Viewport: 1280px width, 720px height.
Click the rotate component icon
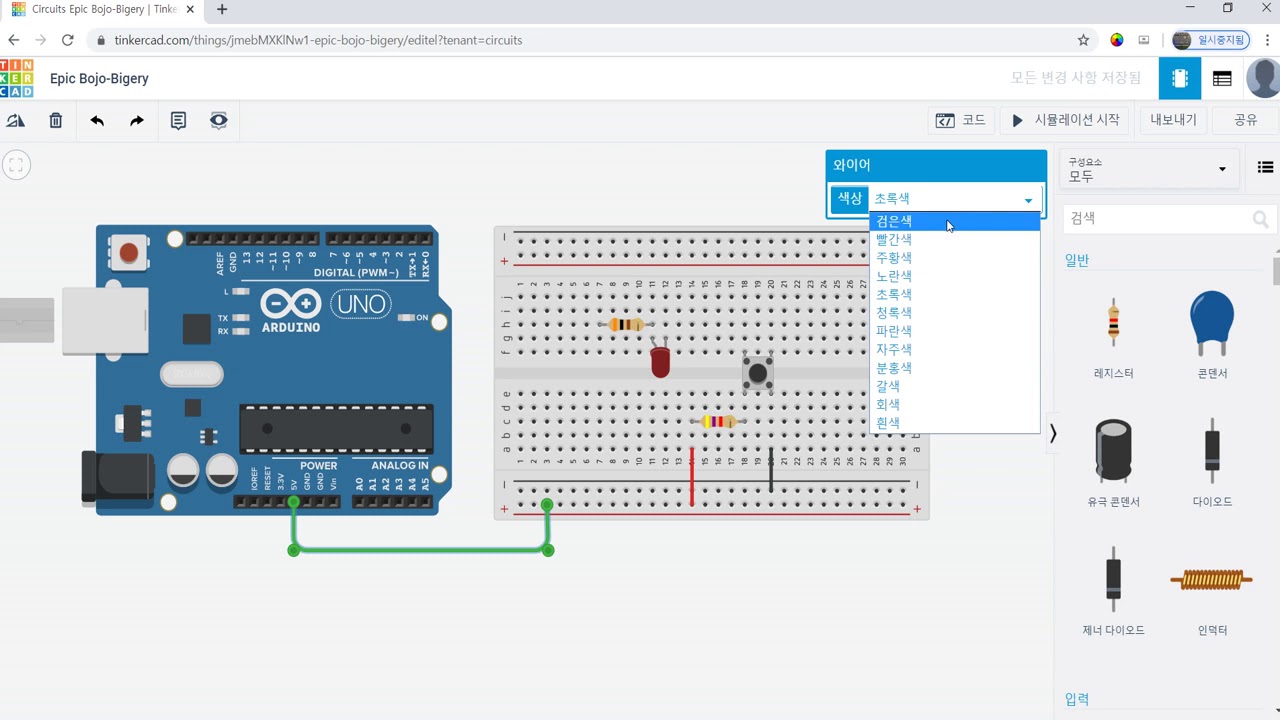pos(15,120)
